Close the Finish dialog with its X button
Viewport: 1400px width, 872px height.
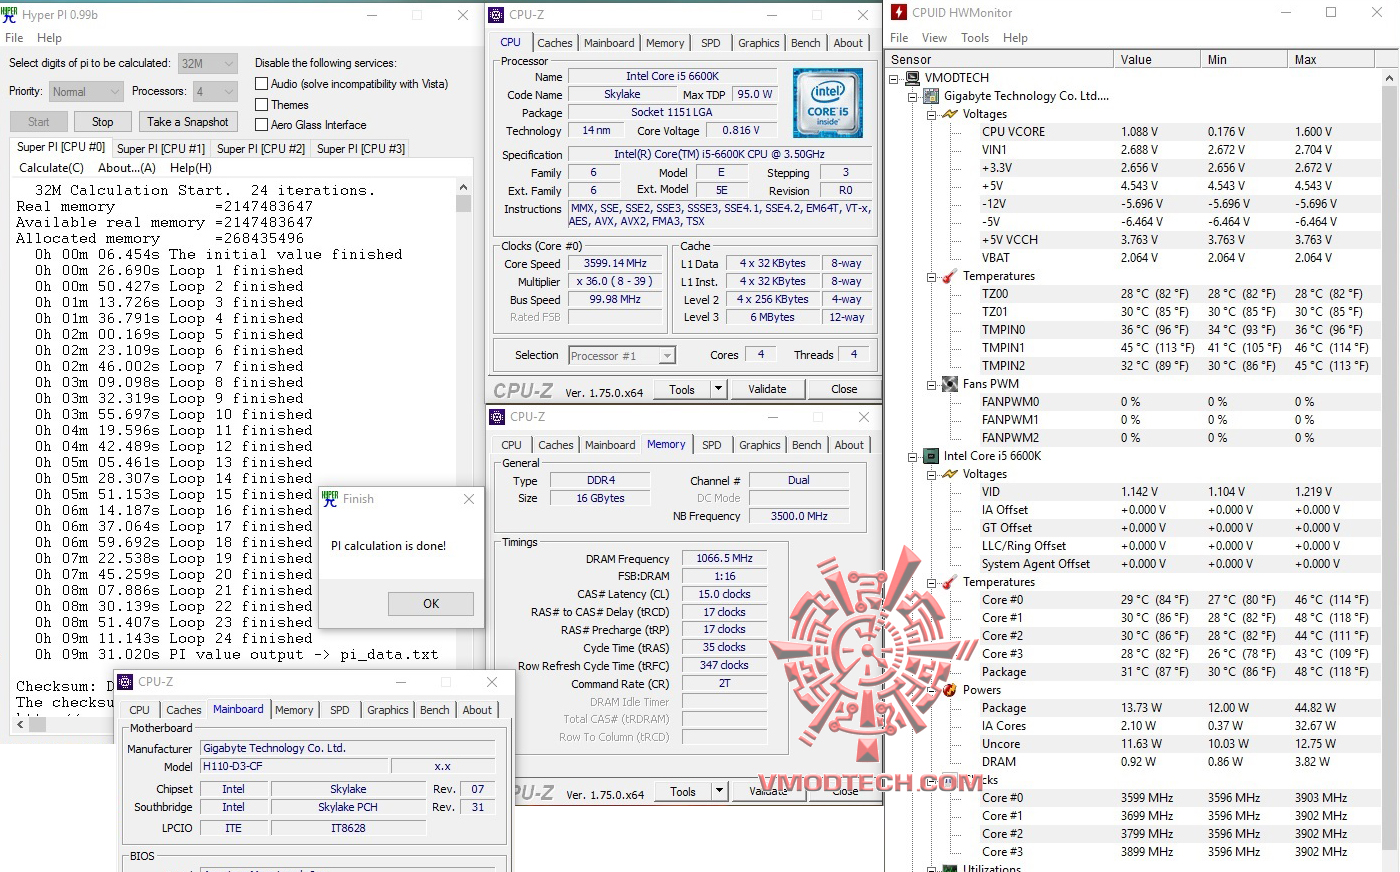469,499
